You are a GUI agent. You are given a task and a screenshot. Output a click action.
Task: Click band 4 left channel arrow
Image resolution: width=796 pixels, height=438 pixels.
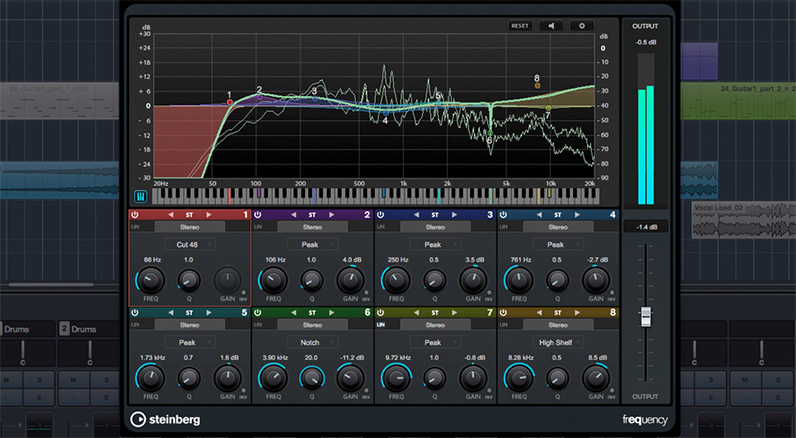coord(539,215)
